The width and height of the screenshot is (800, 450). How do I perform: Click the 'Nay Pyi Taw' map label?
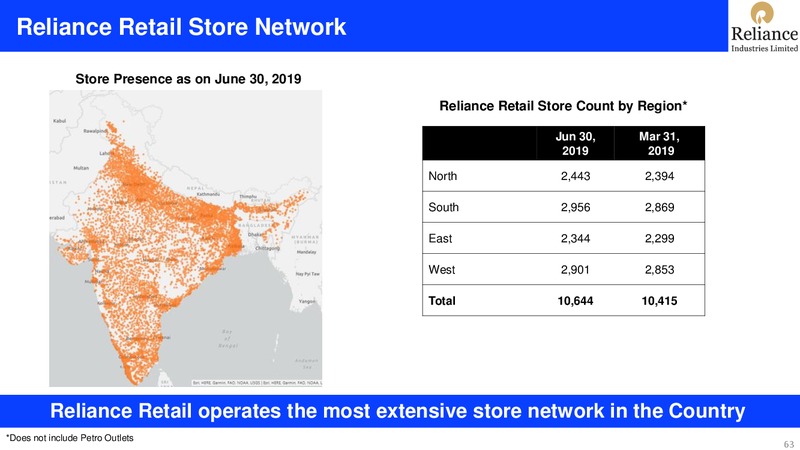click(308, 274)
